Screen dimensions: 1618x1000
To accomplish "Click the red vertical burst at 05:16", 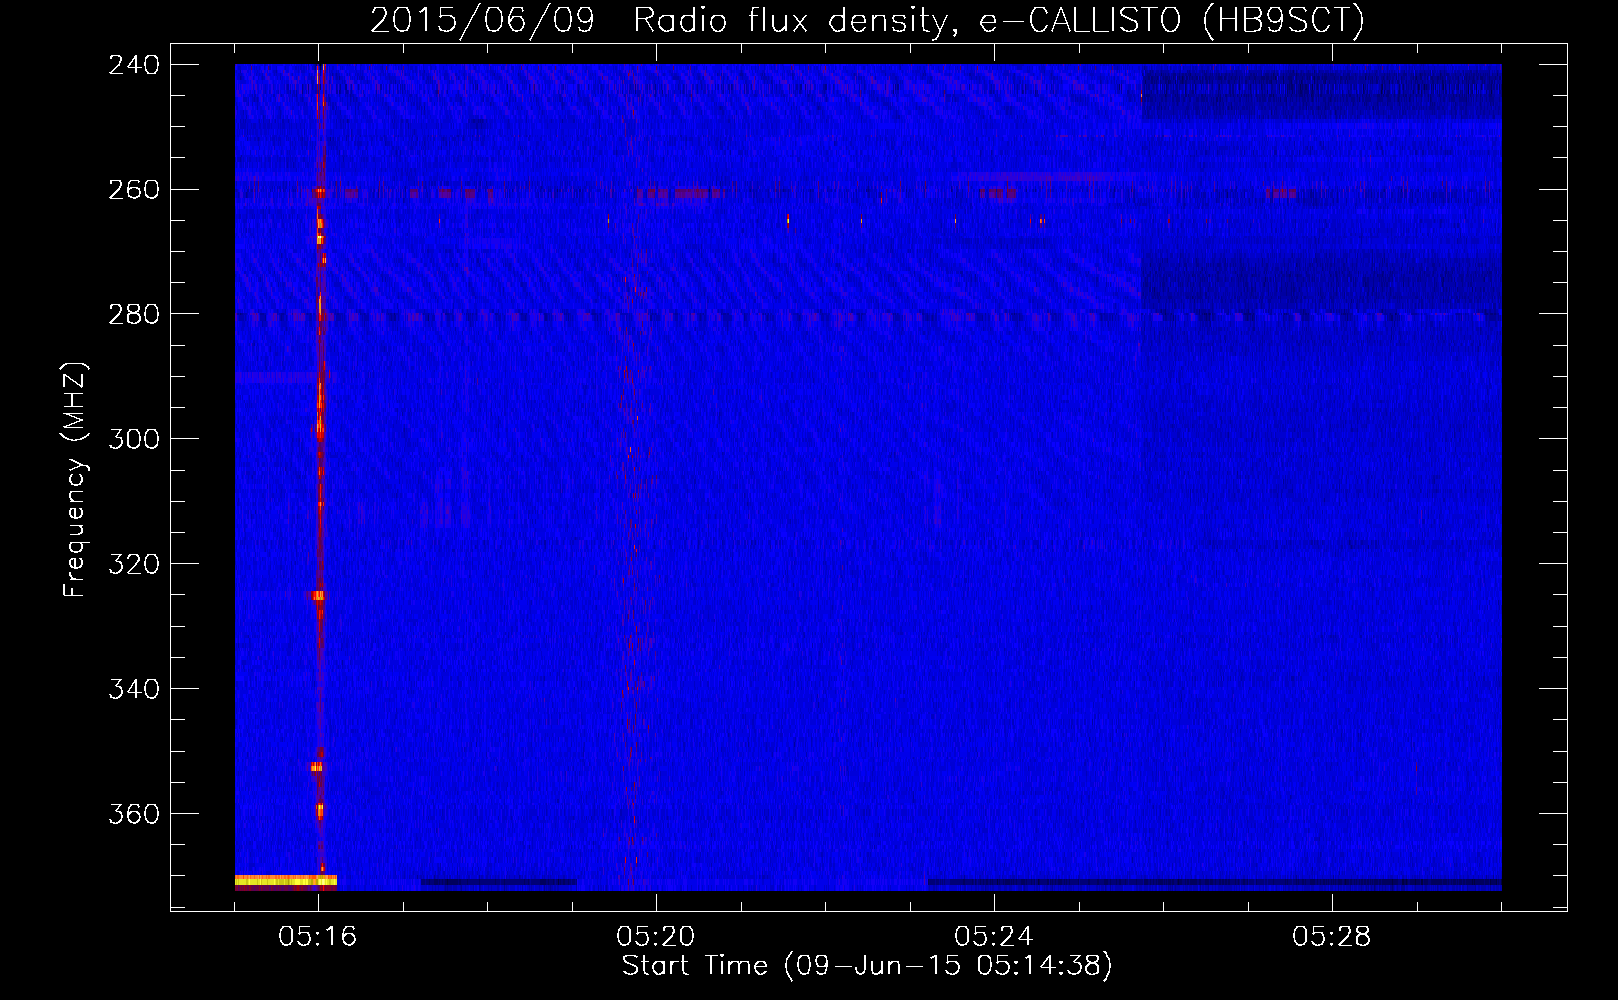I will click(x=320, y=470).
